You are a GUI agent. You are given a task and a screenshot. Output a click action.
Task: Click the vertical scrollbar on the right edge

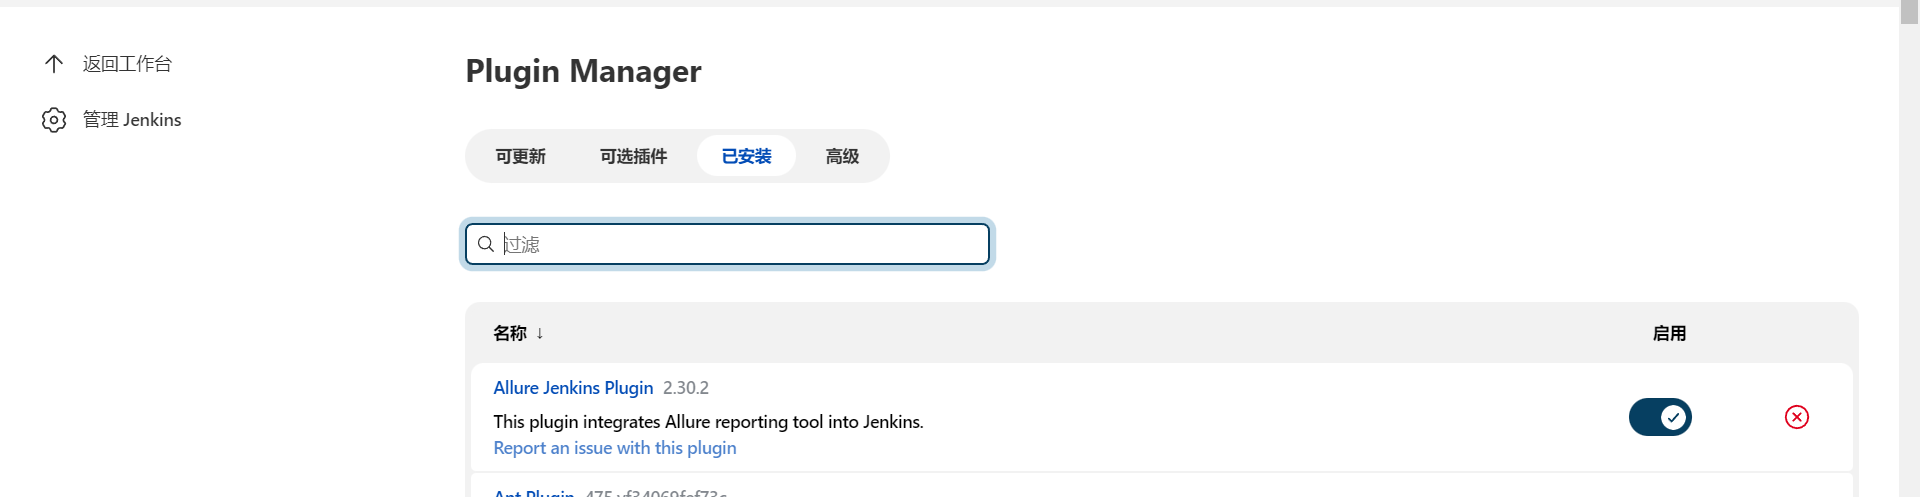1909,250
